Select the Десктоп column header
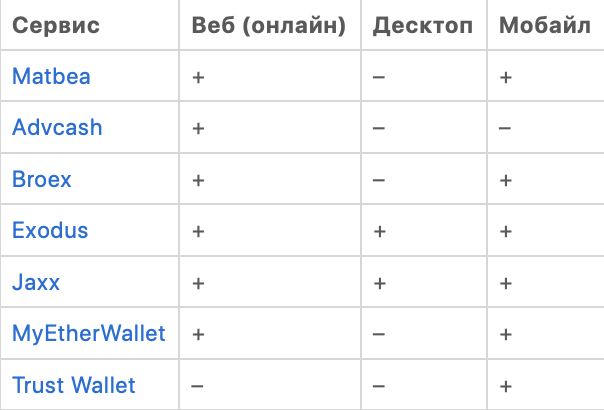Screen dimensions: 604x410 (x=422, y=26)
